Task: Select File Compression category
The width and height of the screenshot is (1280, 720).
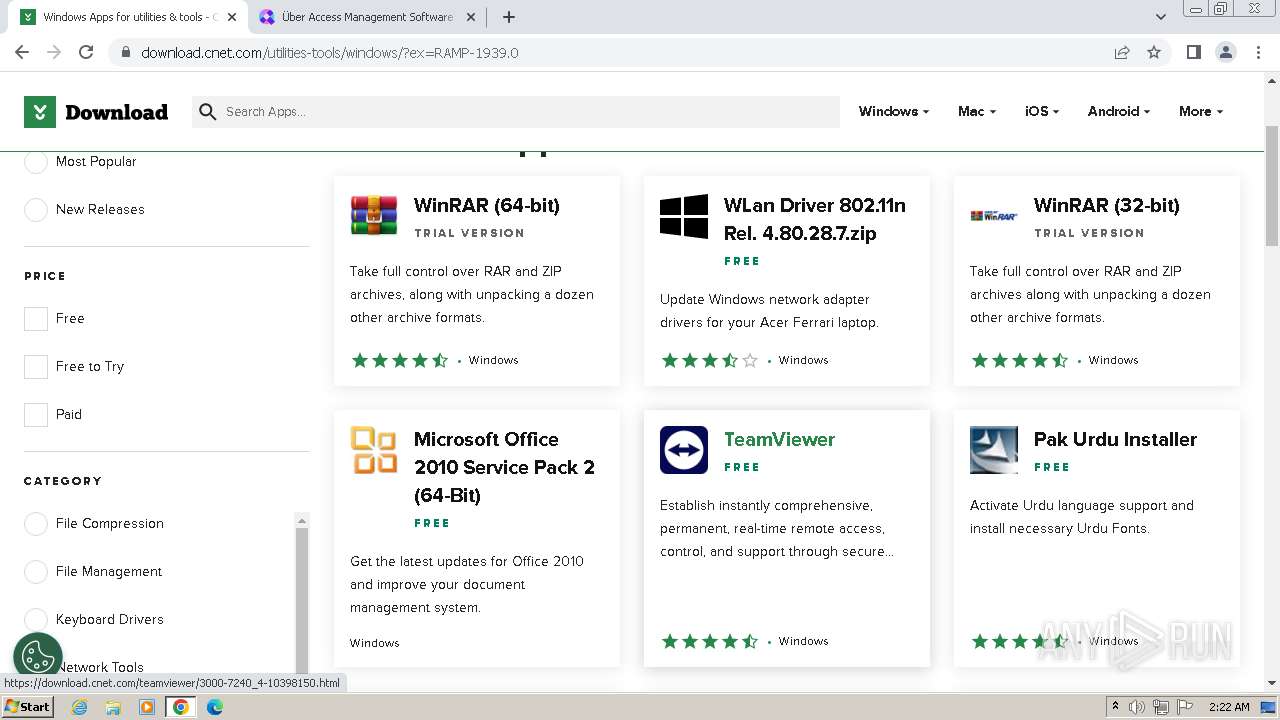Action: pyautogui.click(x=36, y=524)
